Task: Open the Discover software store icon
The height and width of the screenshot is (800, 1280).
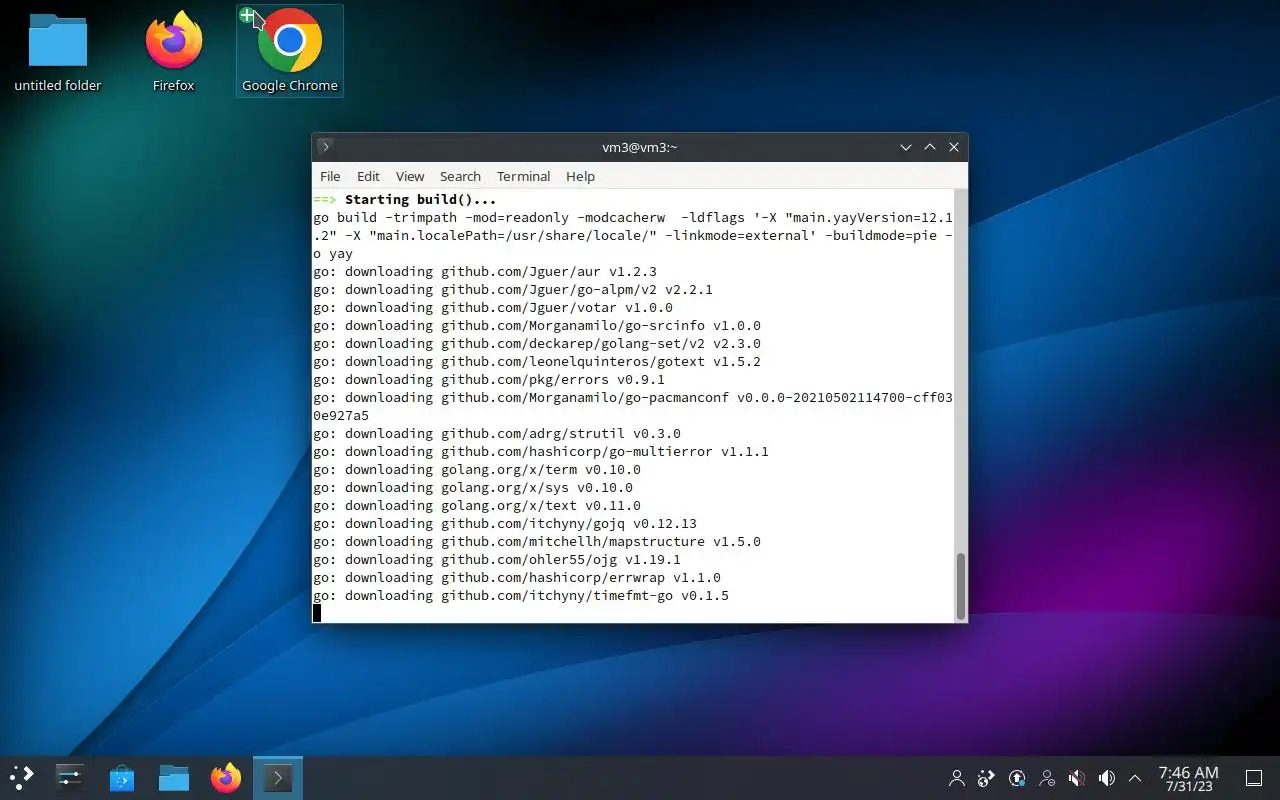Action: pyautogui.click(x=122, y=777)
